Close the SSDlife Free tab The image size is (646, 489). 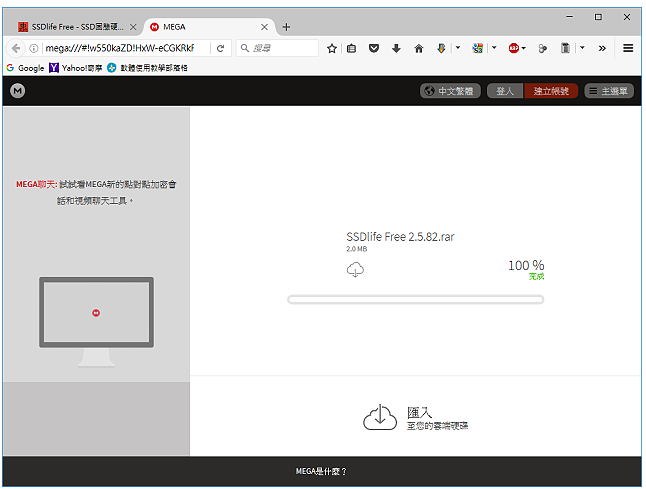tap(133, 27)
